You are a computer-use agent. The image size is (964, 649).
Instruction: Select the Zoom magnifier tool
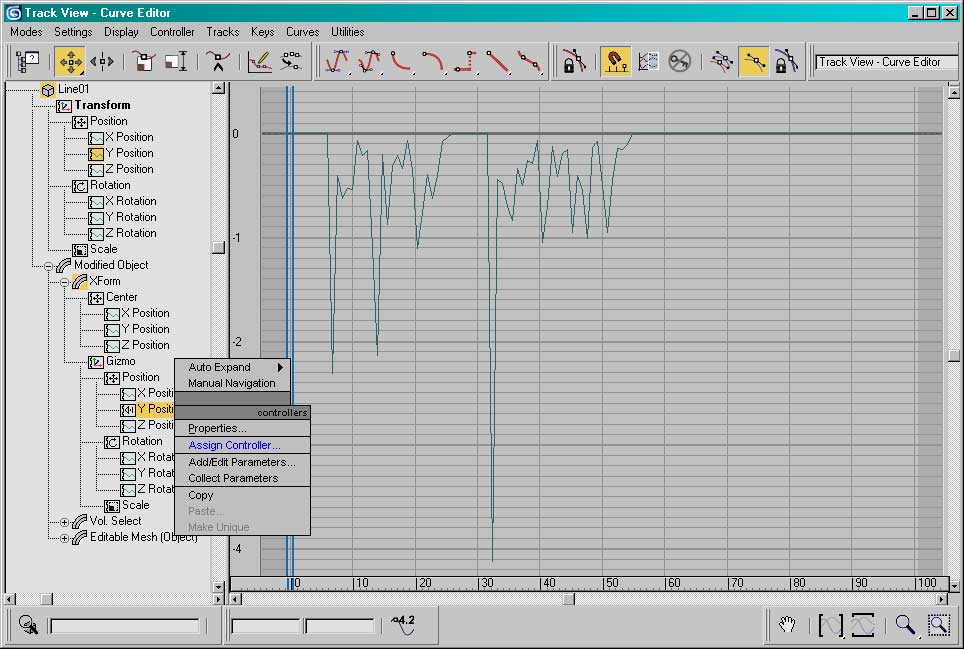pyautogui.click(x=905, y=625)
